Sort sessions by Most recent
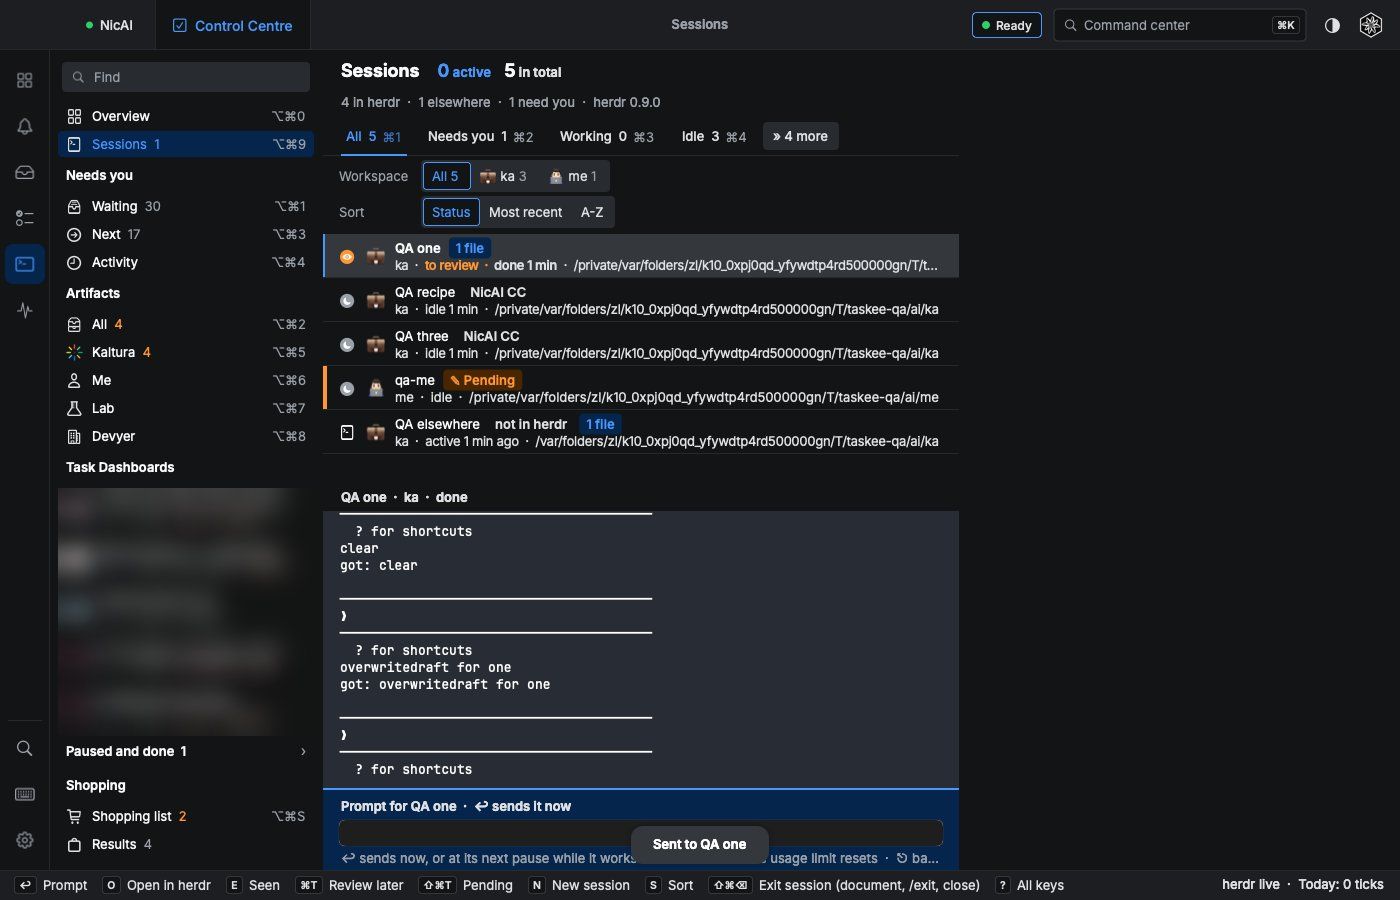1400x900 pixels. [x=525, y=212]
